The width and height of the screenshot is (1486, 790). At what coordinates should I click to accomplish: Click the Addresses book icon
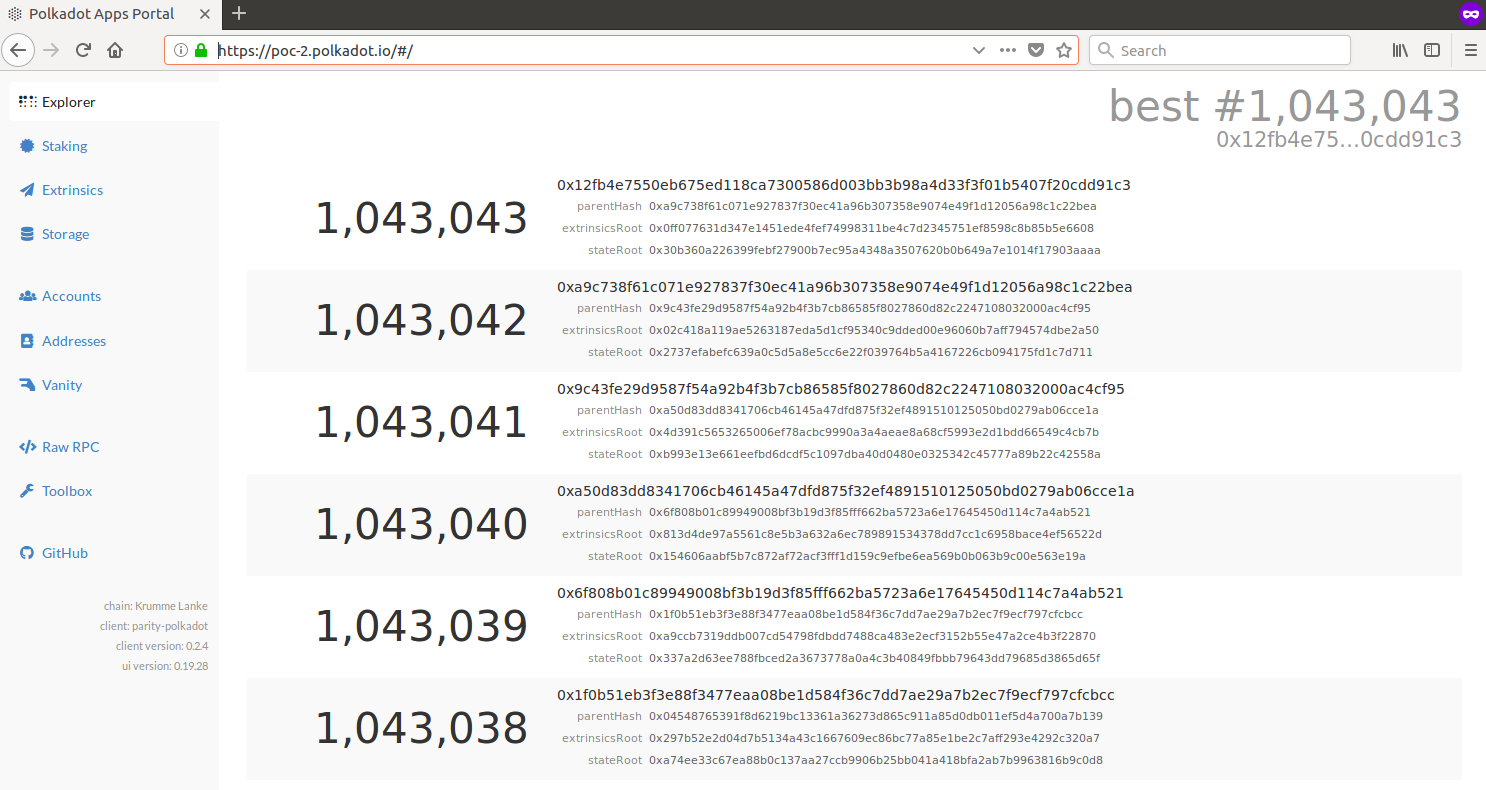27,341
